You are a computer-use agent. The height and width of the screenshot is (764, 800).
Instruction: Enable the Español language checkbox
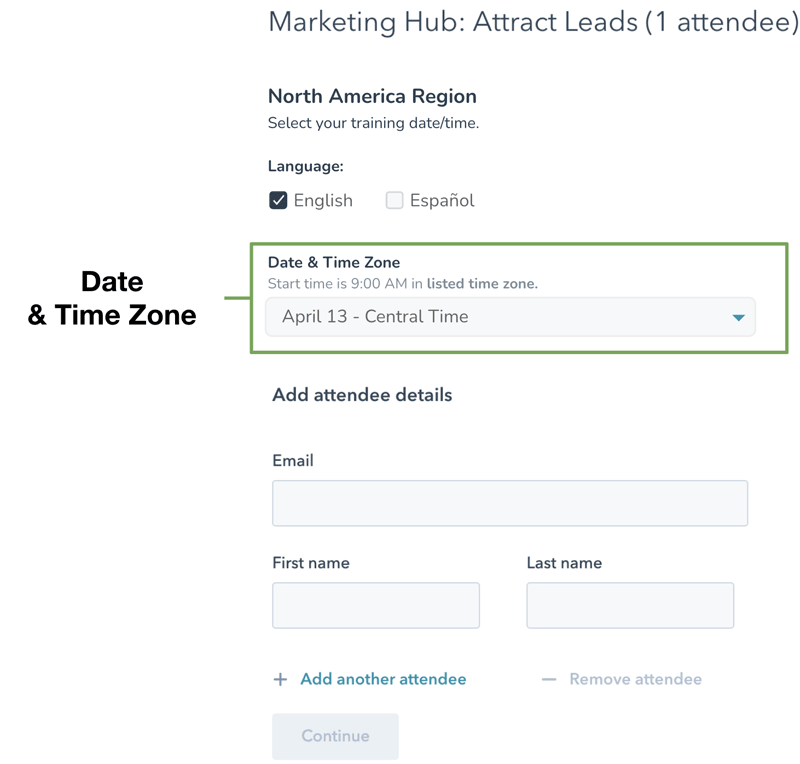pos(395,200)
